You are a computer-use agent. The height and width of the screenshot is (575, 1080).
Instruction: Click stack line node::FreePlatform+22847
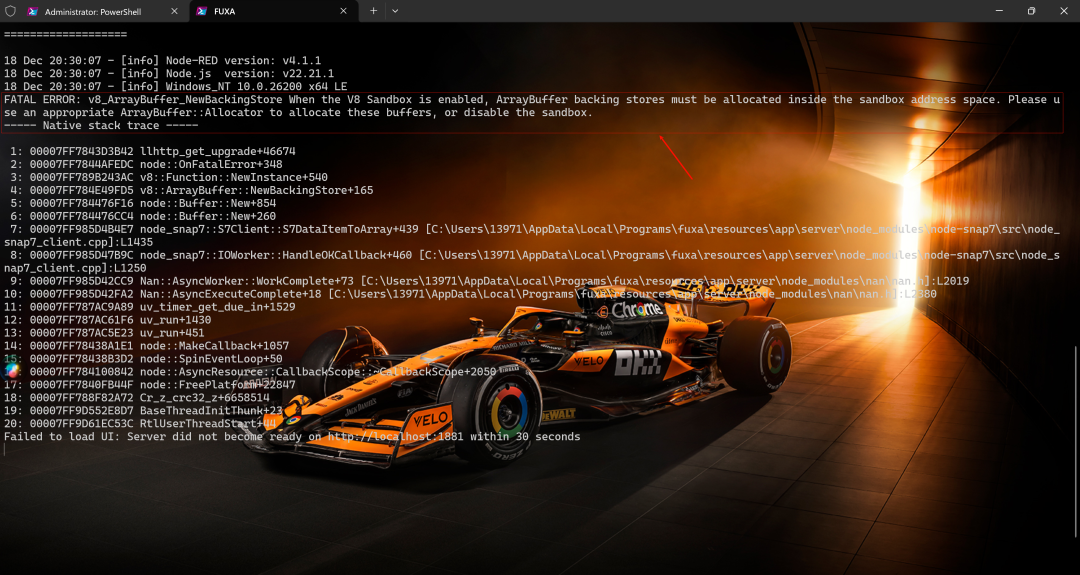(149, 385)
